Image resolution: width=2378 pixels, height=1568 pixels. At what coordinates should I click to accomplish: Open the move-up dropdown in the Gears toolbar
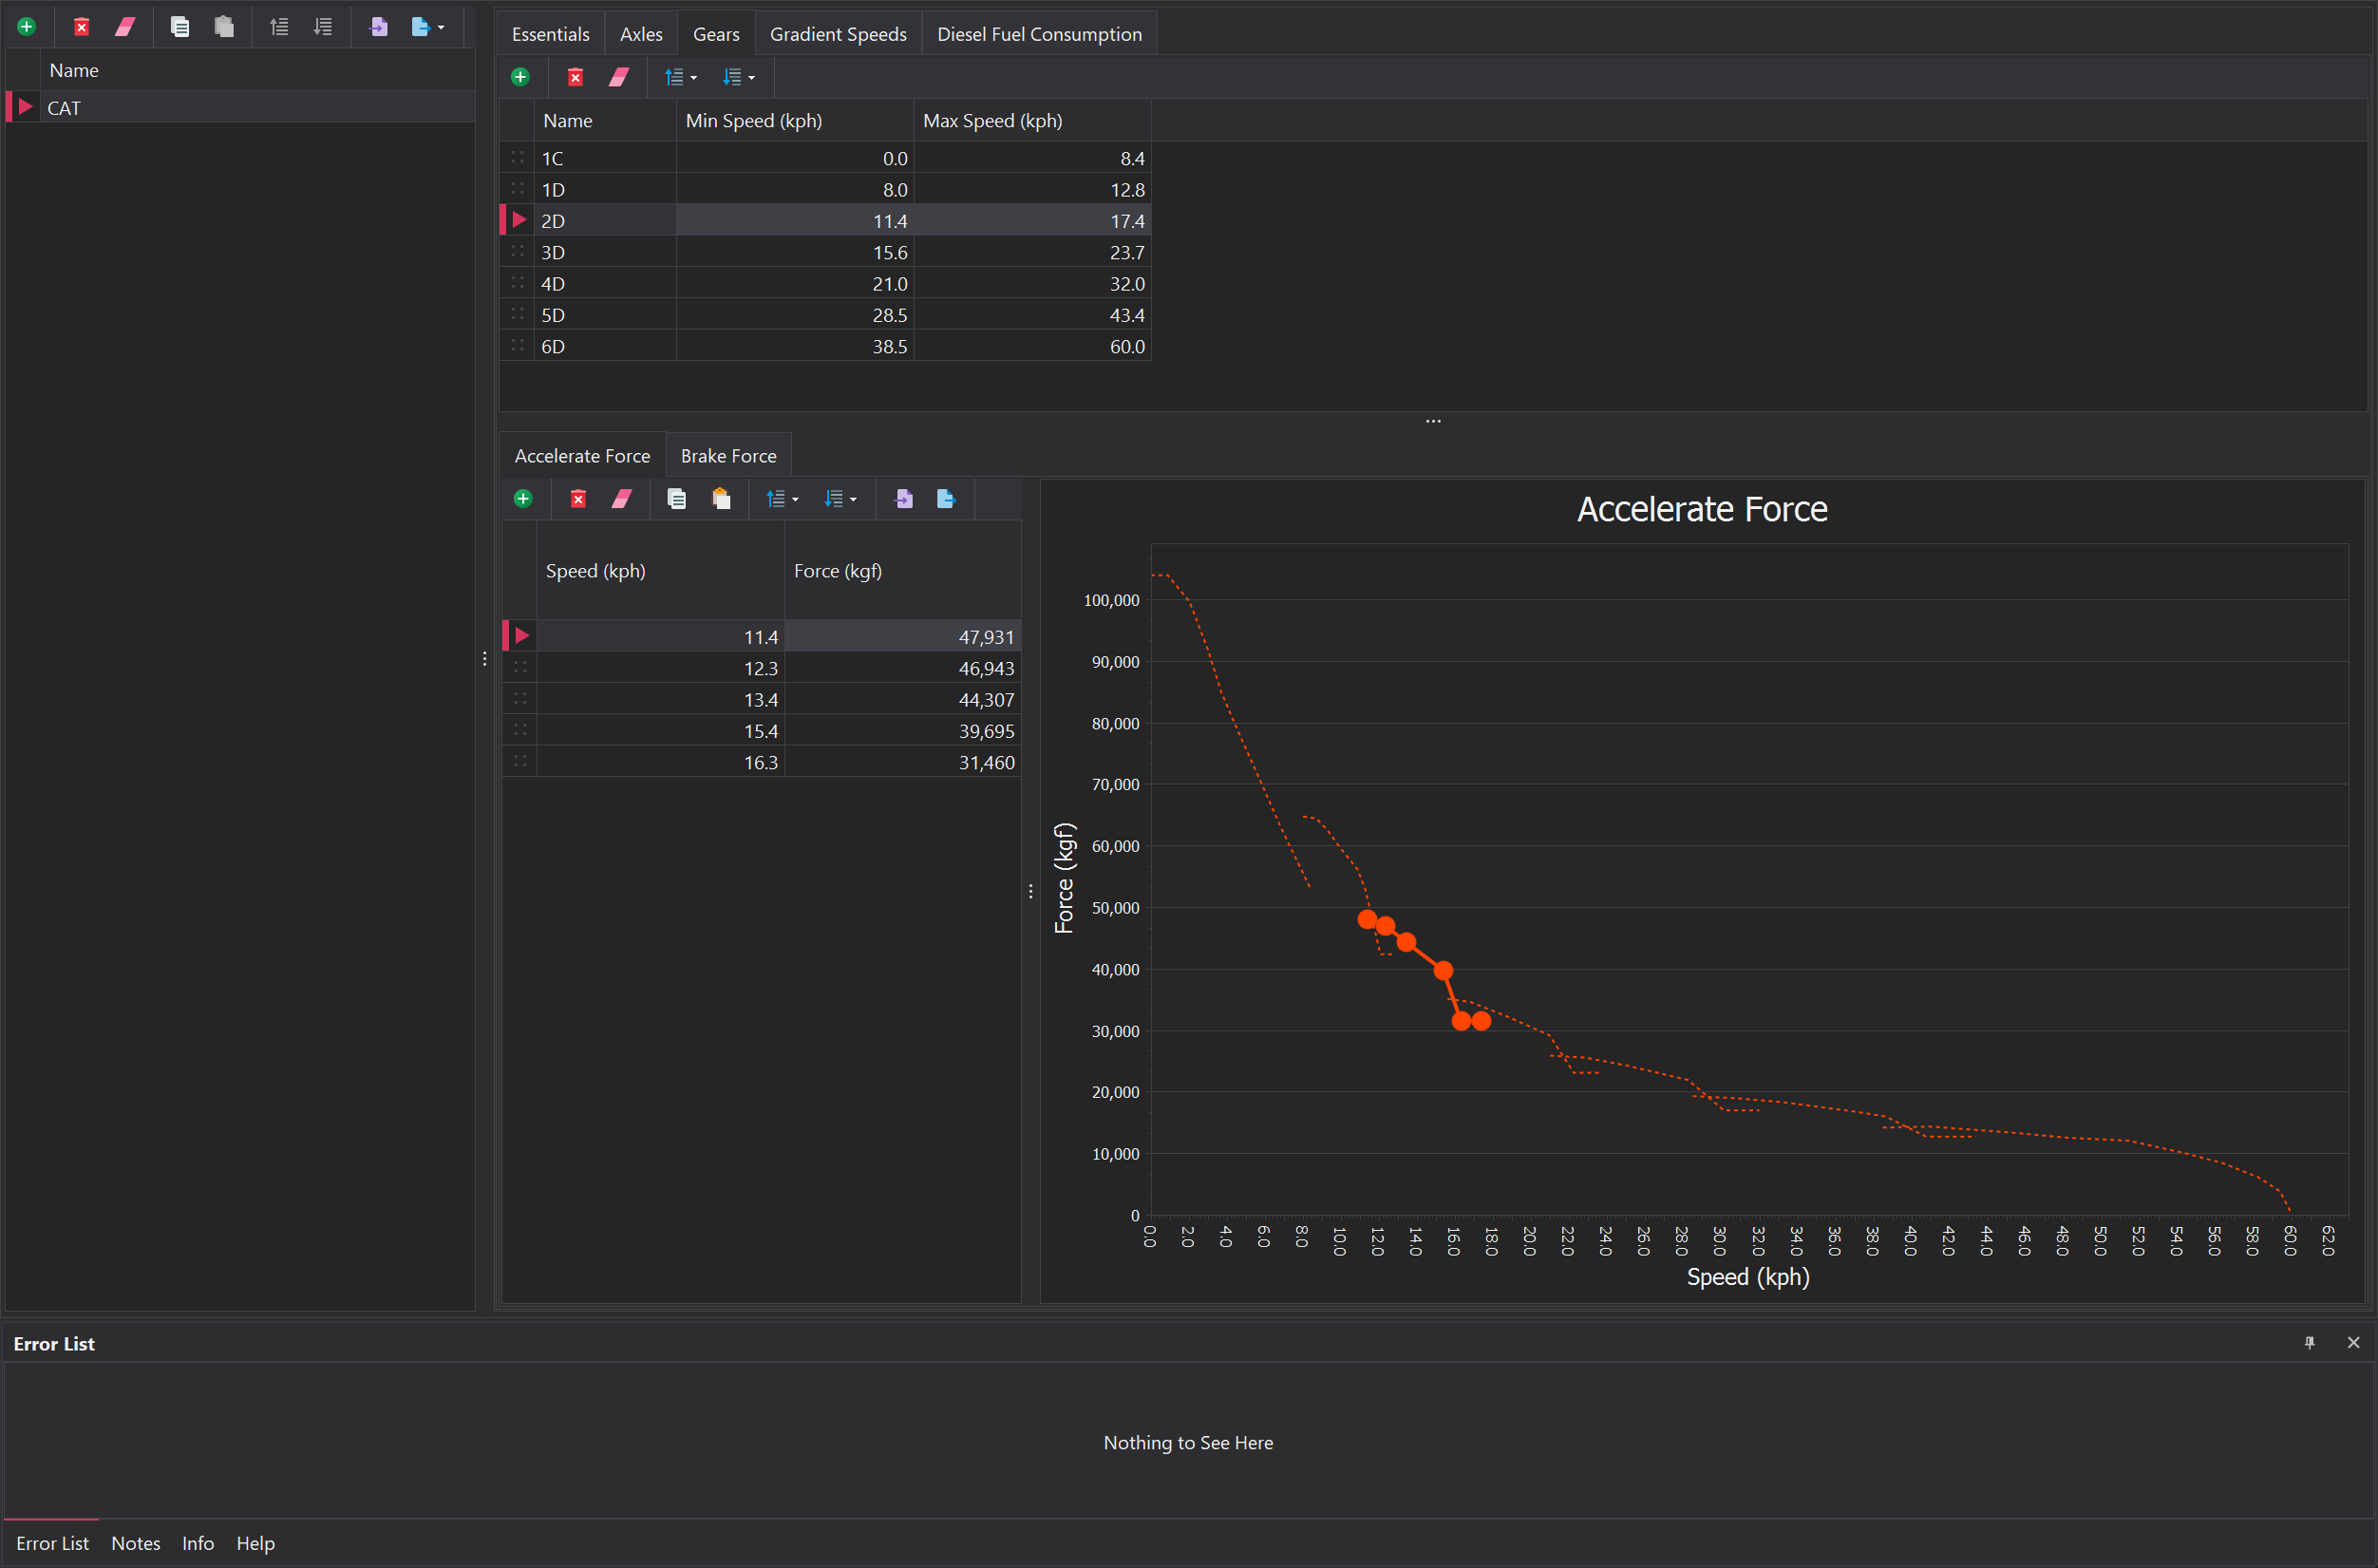[692, 77]
